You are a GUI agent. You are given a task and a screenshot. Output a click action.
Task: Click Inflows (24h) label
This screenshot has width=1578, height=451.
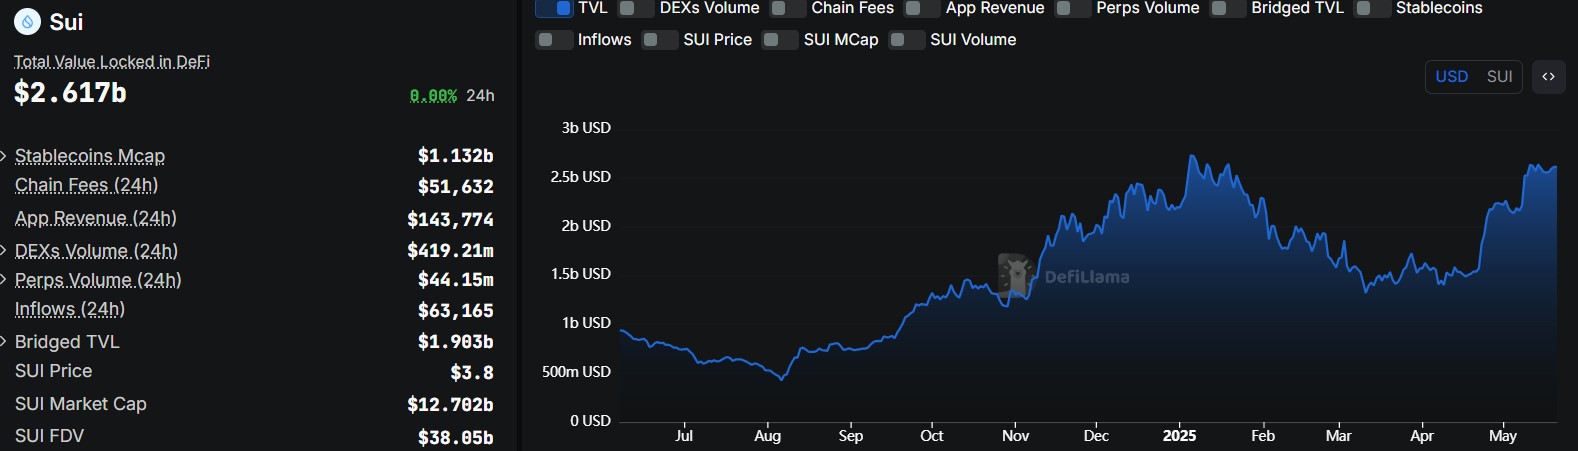click(70, 309)
